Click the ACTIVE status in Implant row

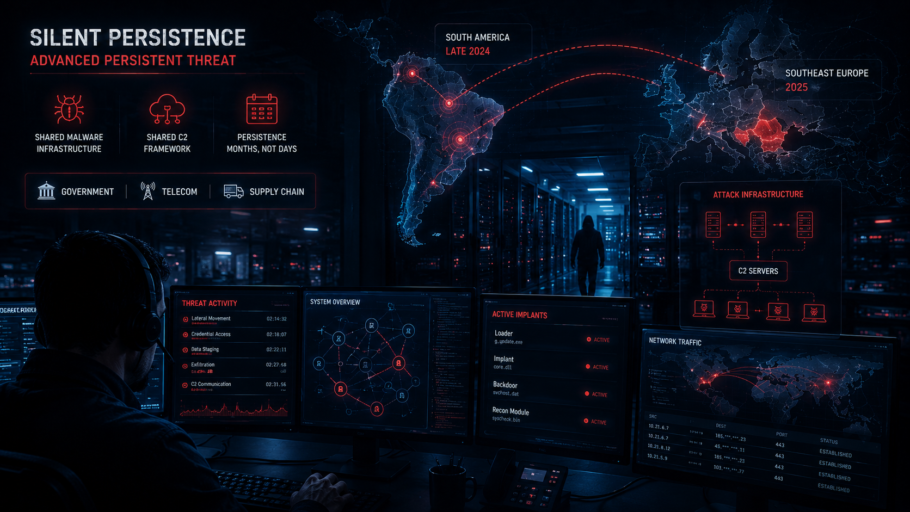(600, 367)
